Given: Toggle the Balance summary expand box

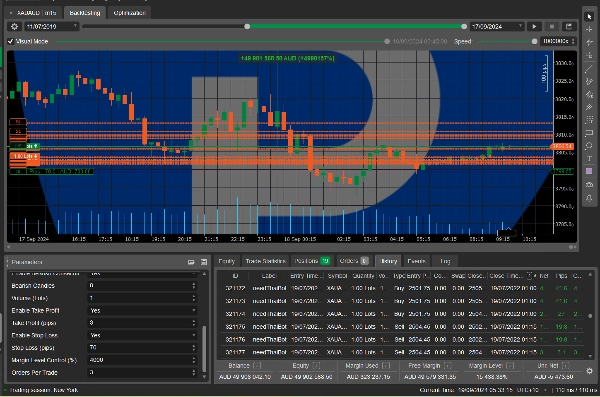Looking at the screenshot, I should coord(258,366).
